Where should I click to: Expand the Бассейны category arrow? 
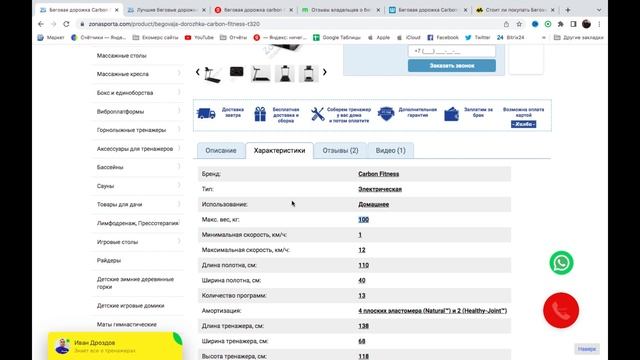(x=179, y=167)
